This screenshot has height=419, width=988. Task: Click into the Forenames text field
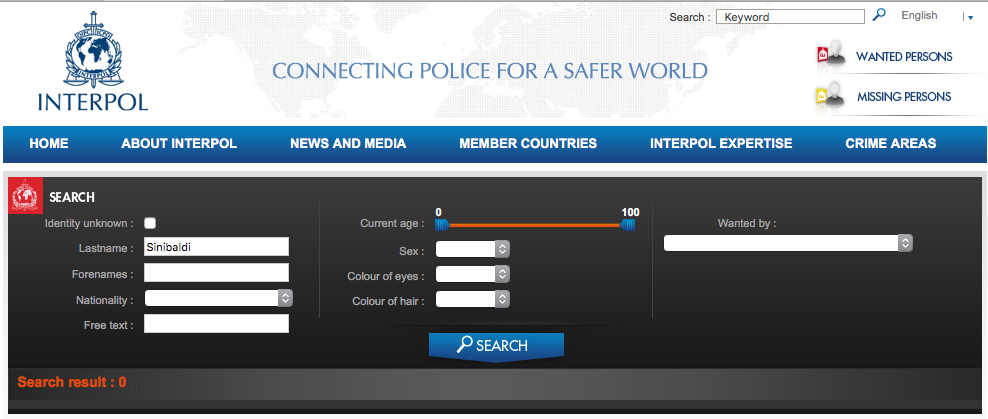[x=216, y=273]
